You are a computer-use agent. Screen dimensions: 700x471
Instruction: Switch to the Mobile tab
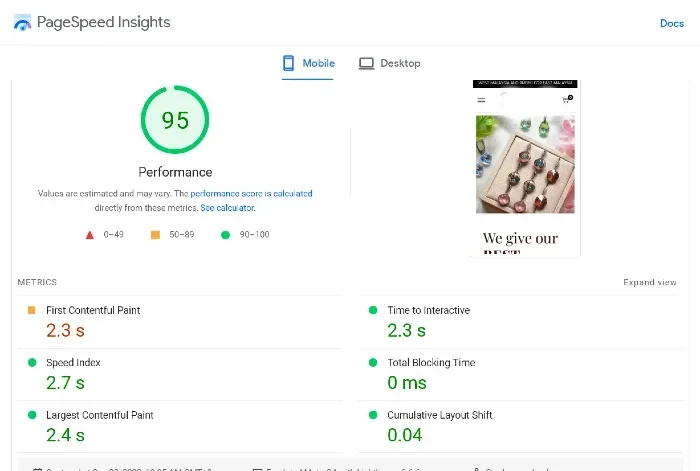(x=308, y=63)
